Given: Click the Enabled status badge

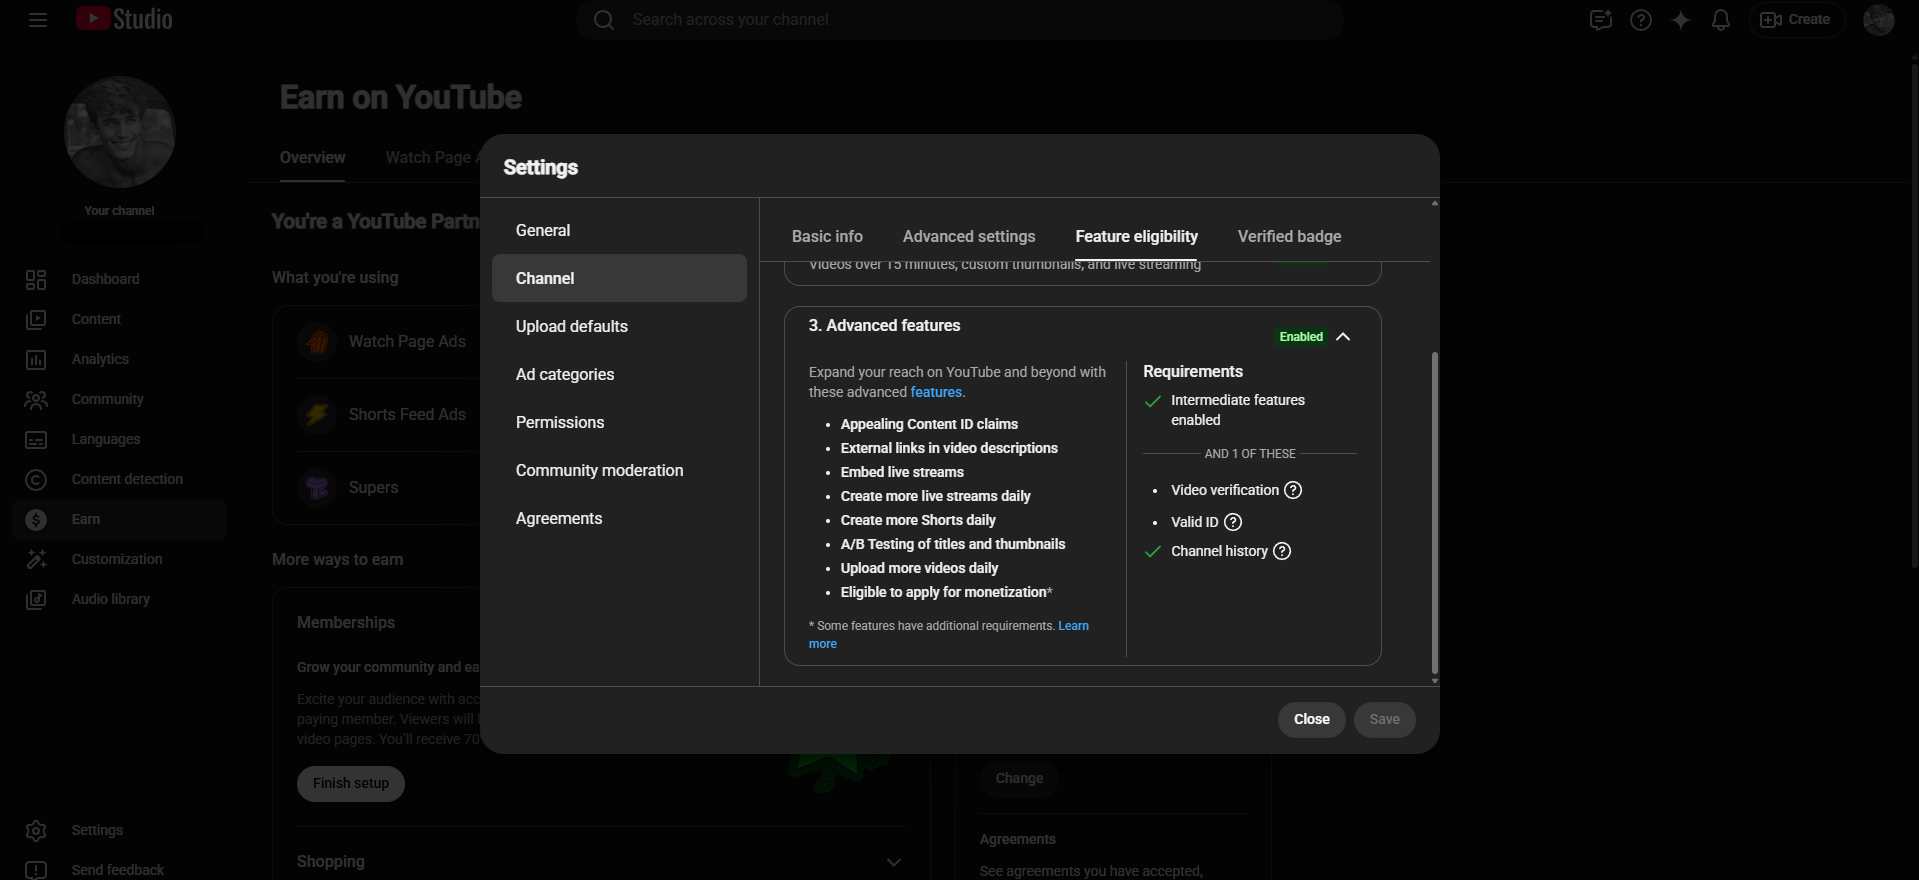Looking at the screenshot, I should point(1301,337).
